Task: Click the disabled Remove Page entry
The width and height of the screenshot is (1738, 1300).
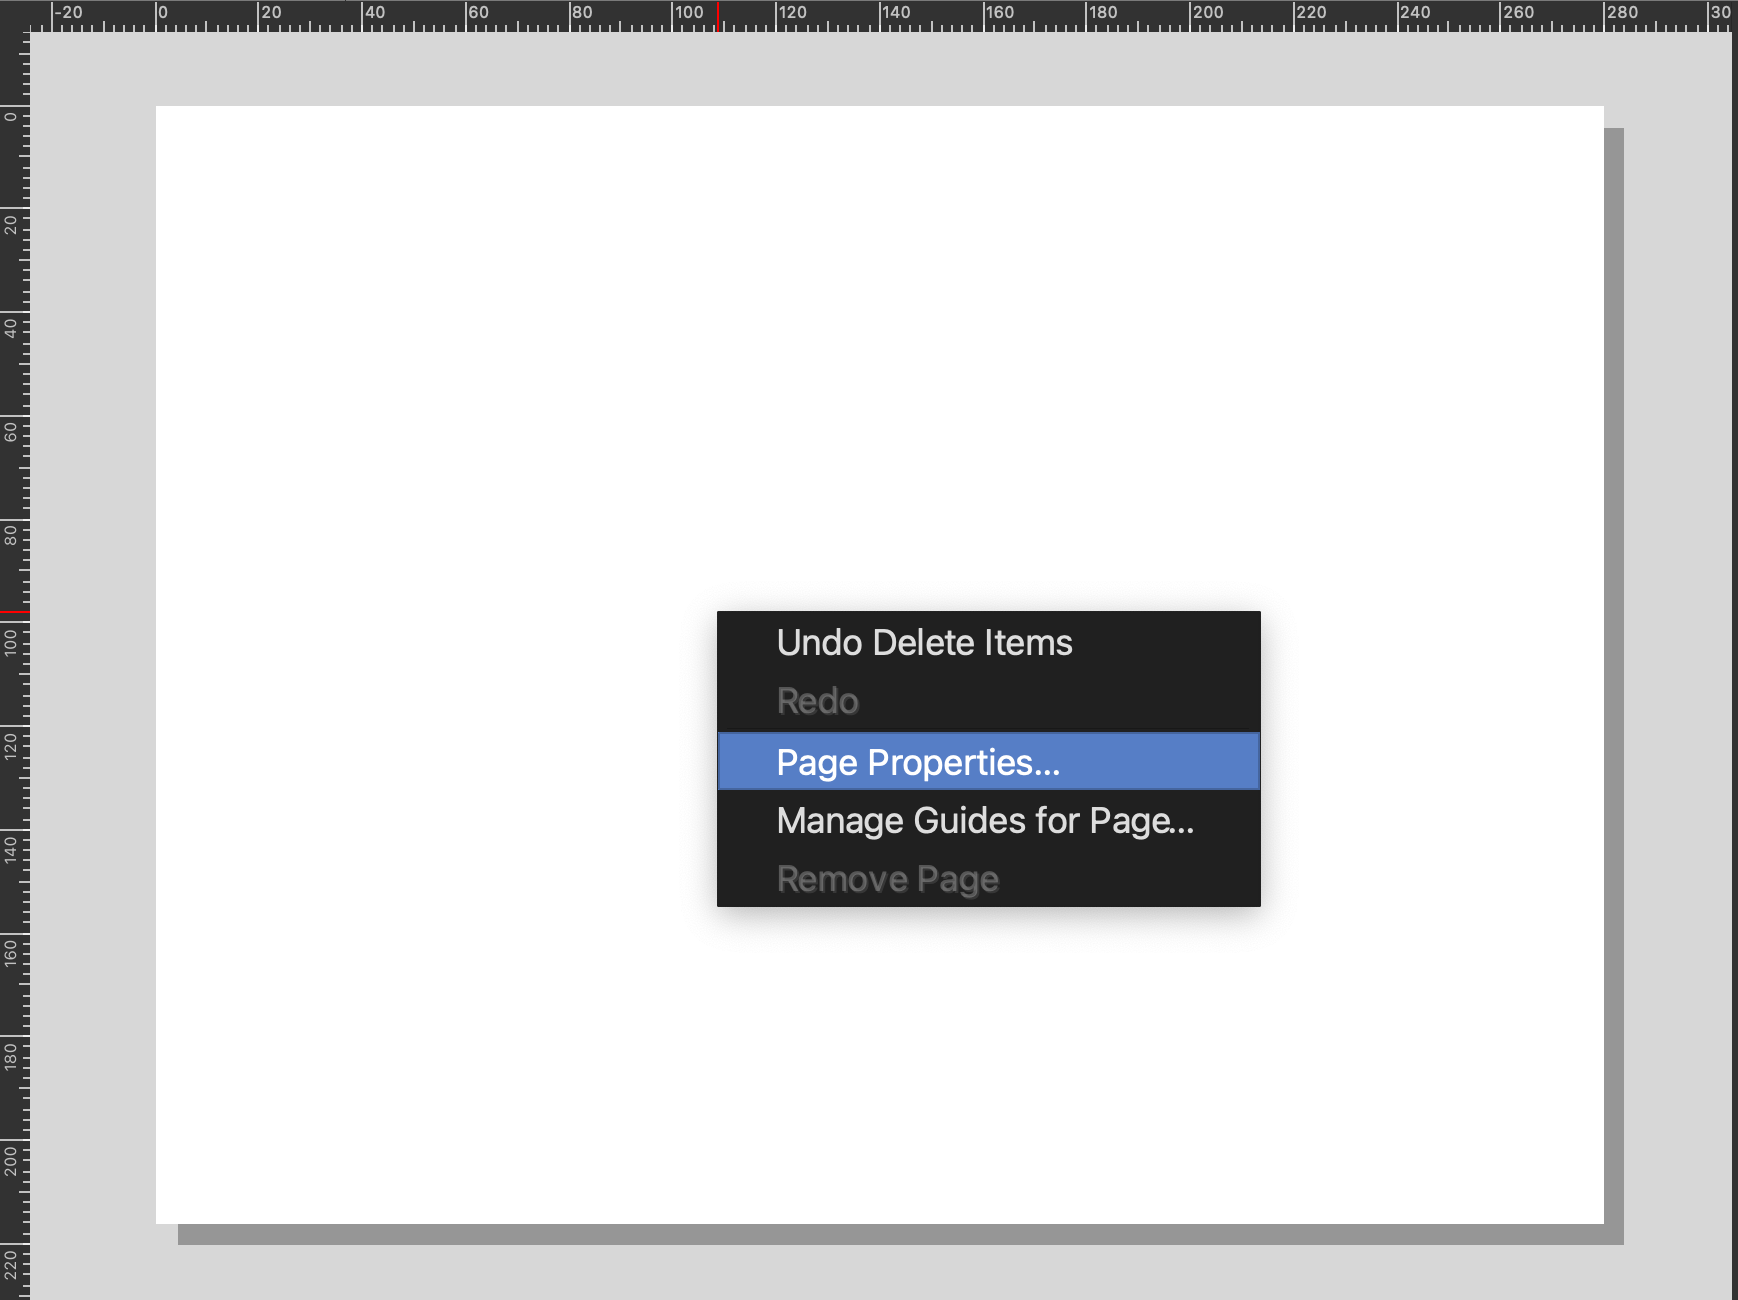Action: (x=887, y=879)
